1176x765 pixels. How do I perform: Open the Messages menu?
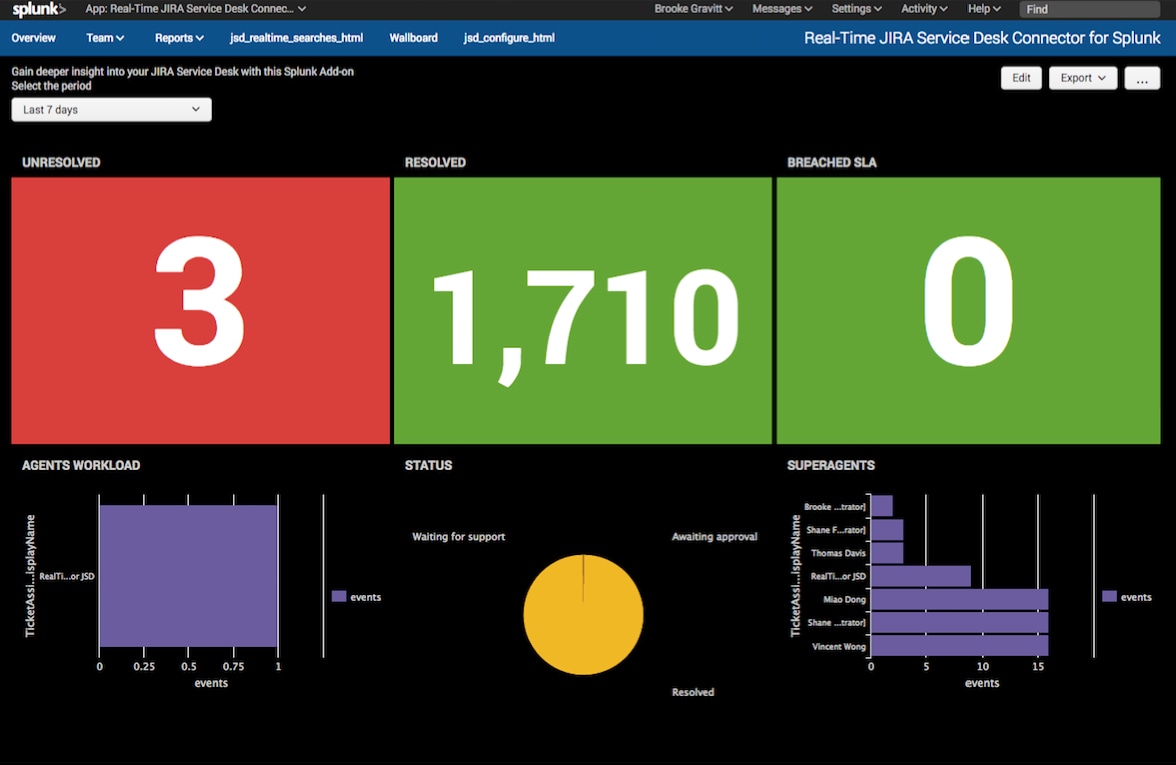pos(782,9)
